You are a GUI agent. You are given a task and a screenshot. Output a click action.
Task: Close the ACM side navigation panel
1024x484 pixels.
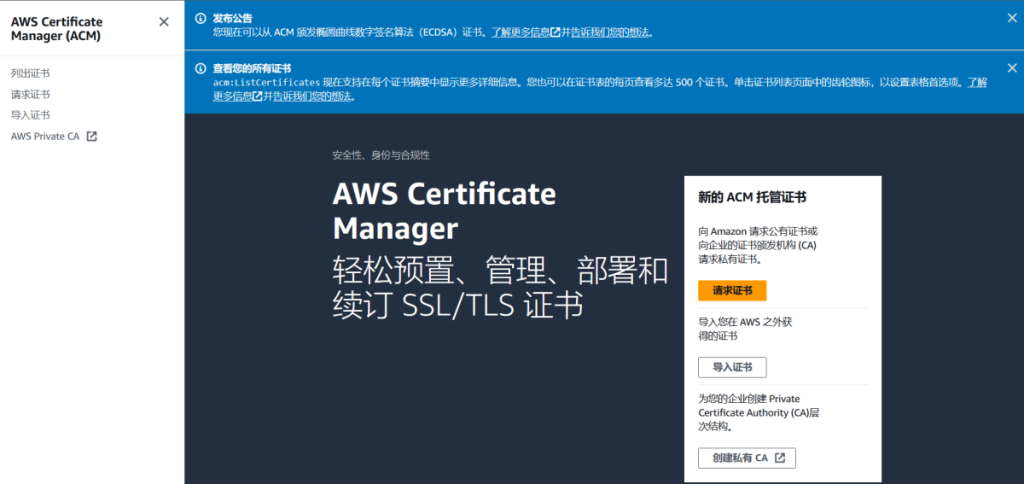click(164, 22)
